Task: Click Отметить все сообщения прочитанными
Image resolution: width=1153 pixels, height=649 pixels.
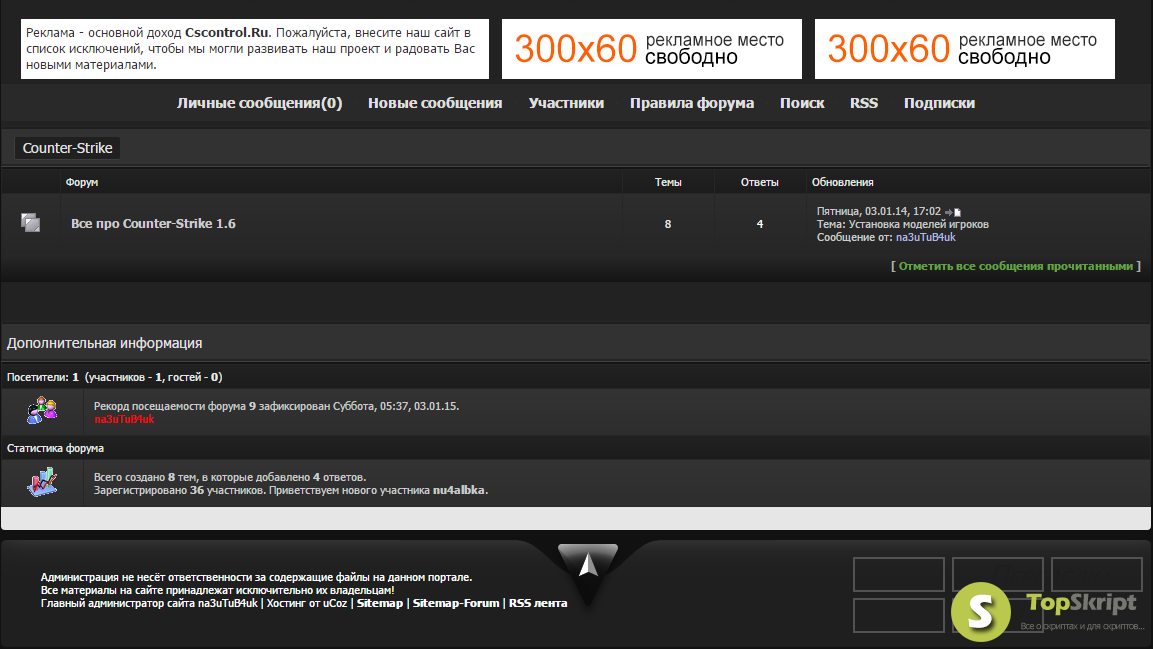Action: click(x=1015, y=266)
